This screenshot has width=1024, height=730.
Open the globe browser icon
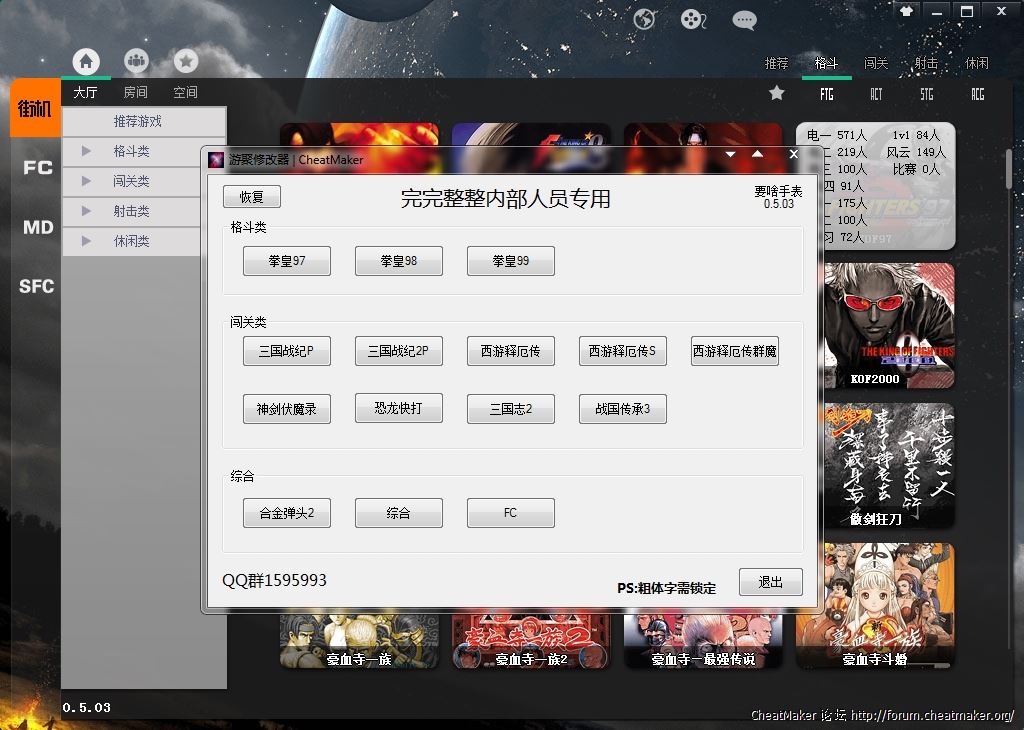point(645,19)
